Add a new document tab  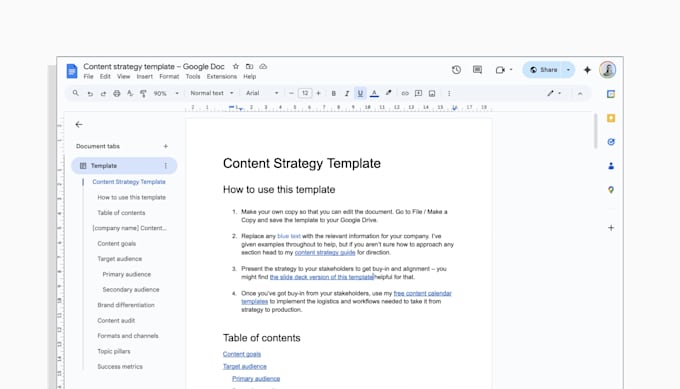pos(166,146)
